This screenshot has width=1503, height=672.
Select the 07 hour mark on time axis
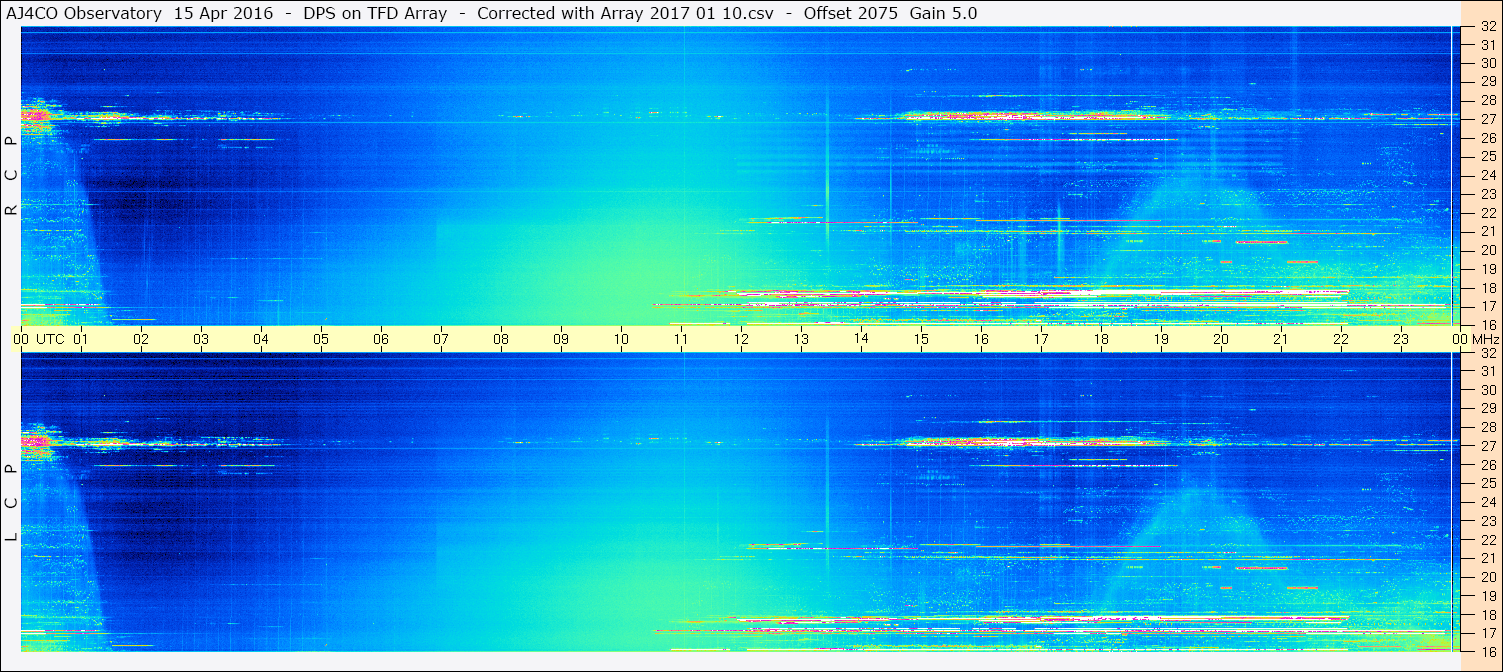(441, 339)
